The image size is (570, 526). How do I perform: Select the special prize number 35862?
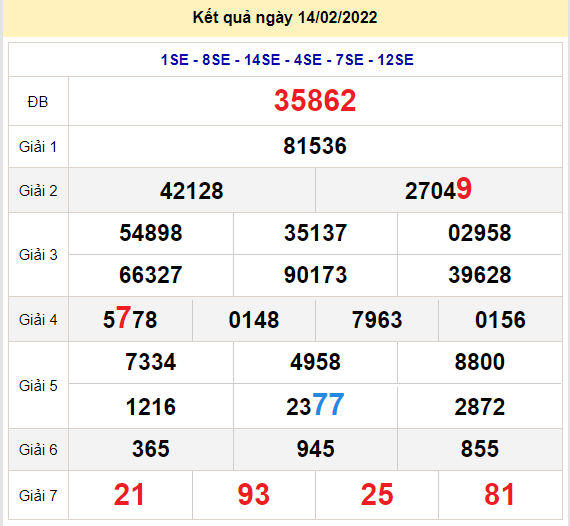click(315, 100)
